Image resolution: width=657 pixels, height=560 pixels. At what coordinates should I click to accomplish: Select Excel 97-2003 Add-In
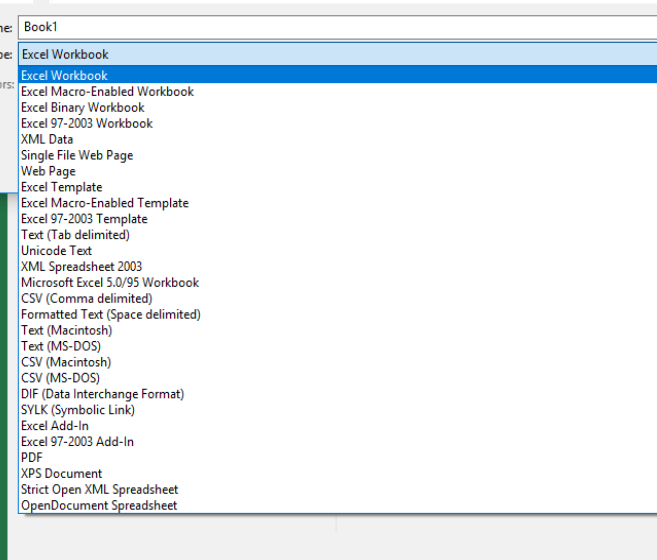[x=338, y=442]
